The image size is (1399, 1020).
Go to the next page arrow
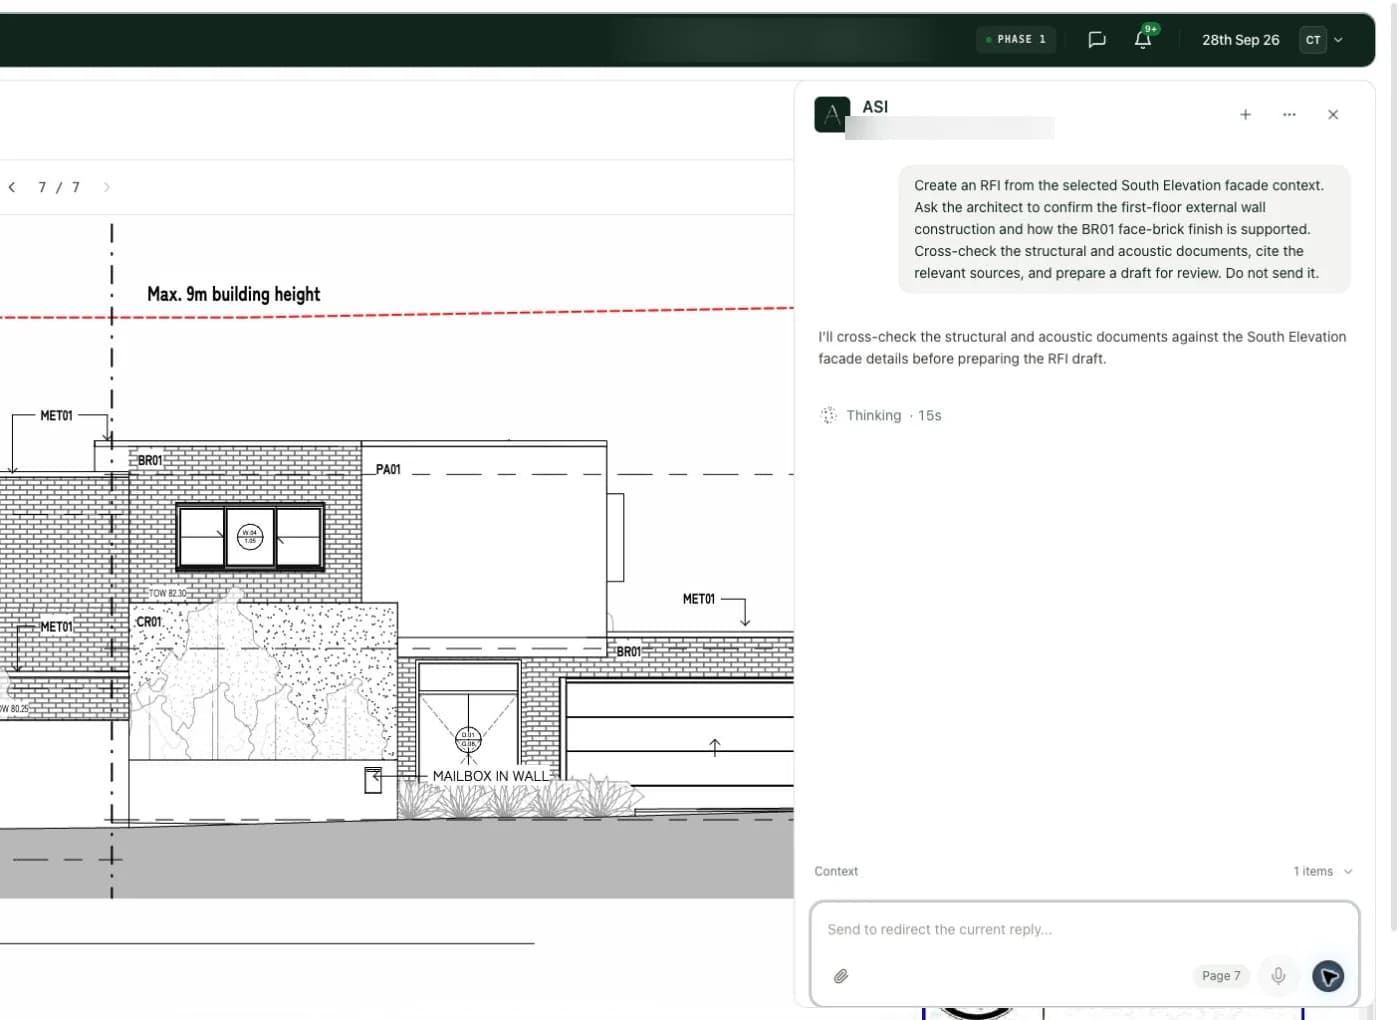pos(107,187)
